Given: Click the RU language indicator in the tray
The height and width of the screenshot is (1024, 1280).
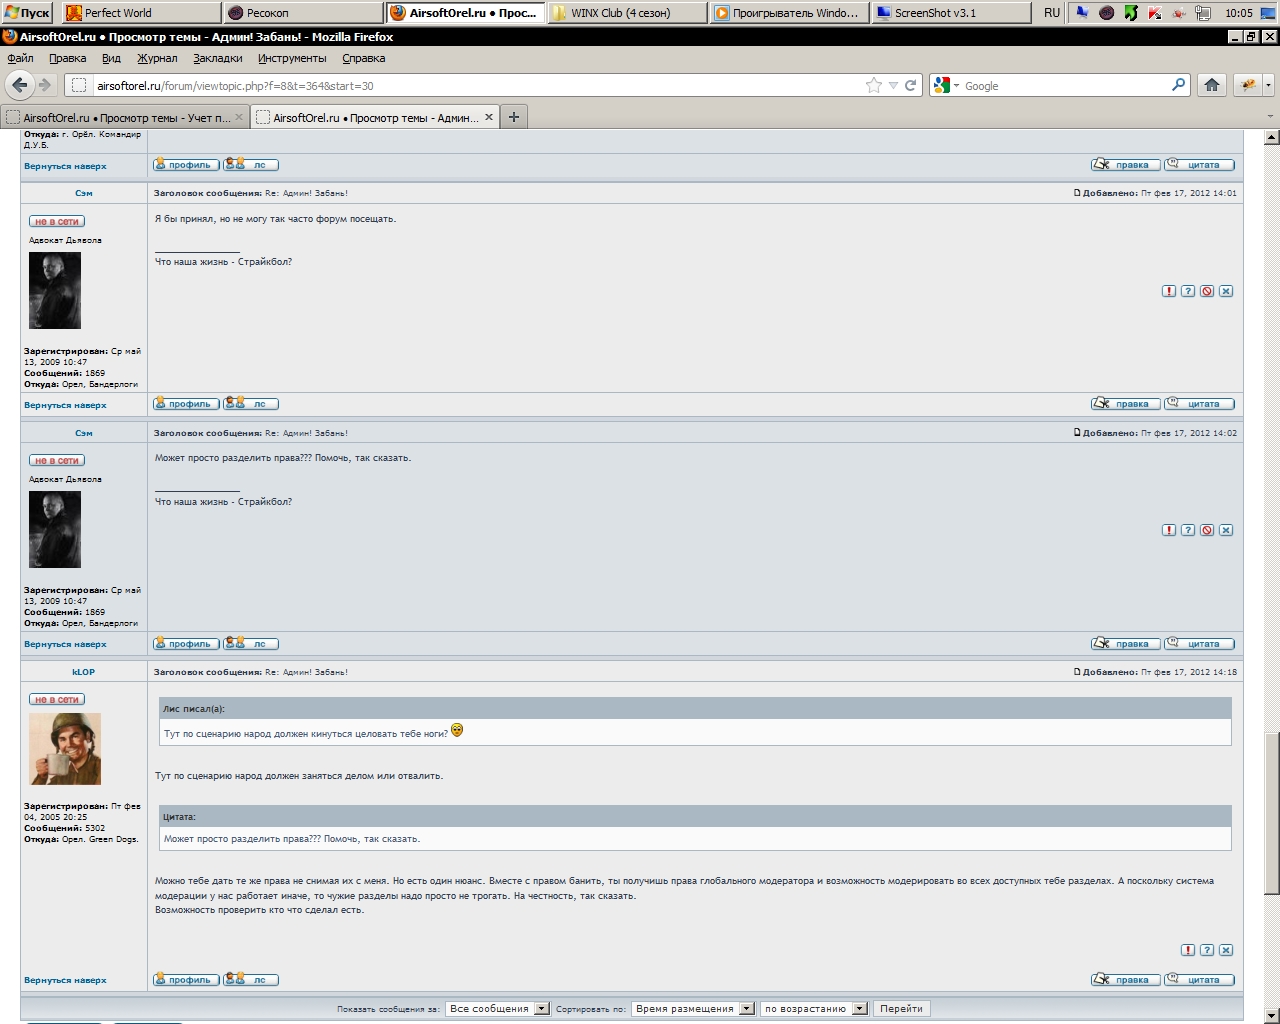Looking at the screenshot, I should point(1052,13).
